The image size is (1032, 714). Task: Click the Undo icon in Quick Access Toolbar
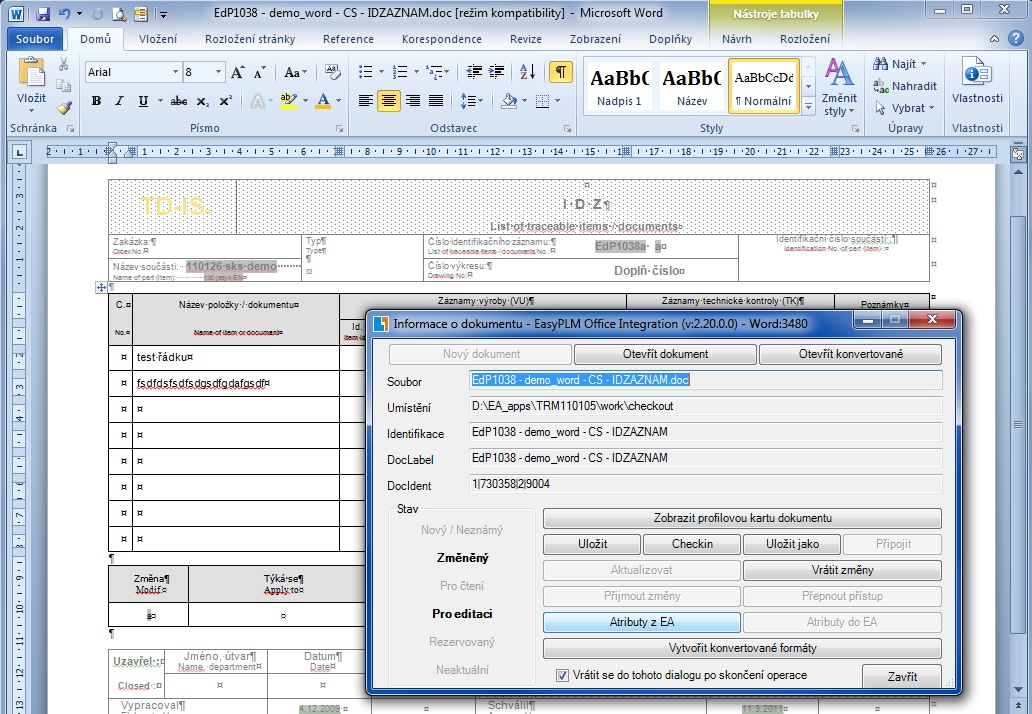pos(64,13)
